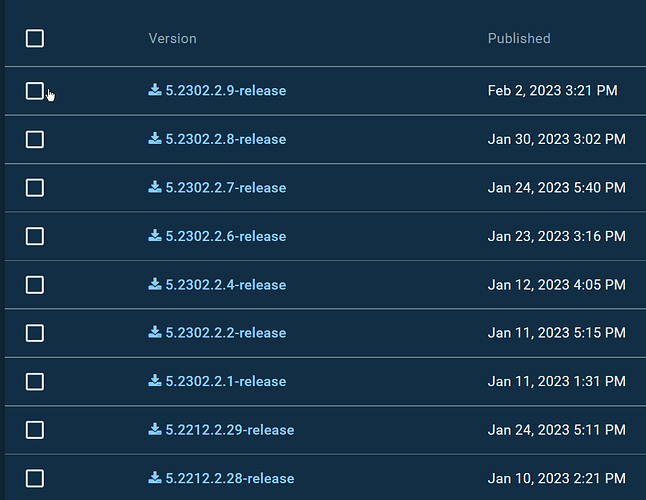Toggle the select-all checkbox in header
Image resolution: width=646 pixels, height=500 pixels.
[35, 38]
